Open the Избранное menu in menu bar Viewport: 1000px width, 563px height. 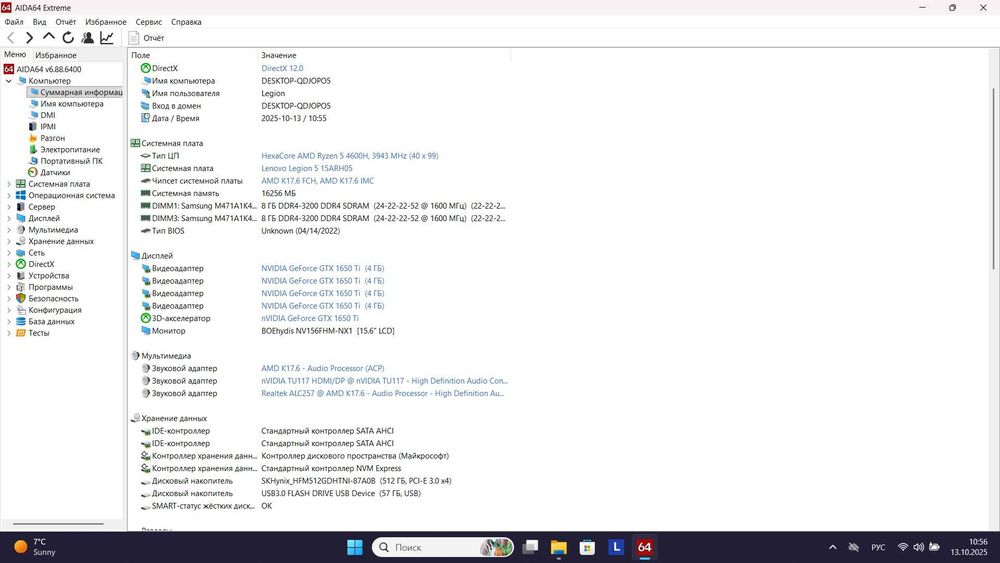(106, 22)
